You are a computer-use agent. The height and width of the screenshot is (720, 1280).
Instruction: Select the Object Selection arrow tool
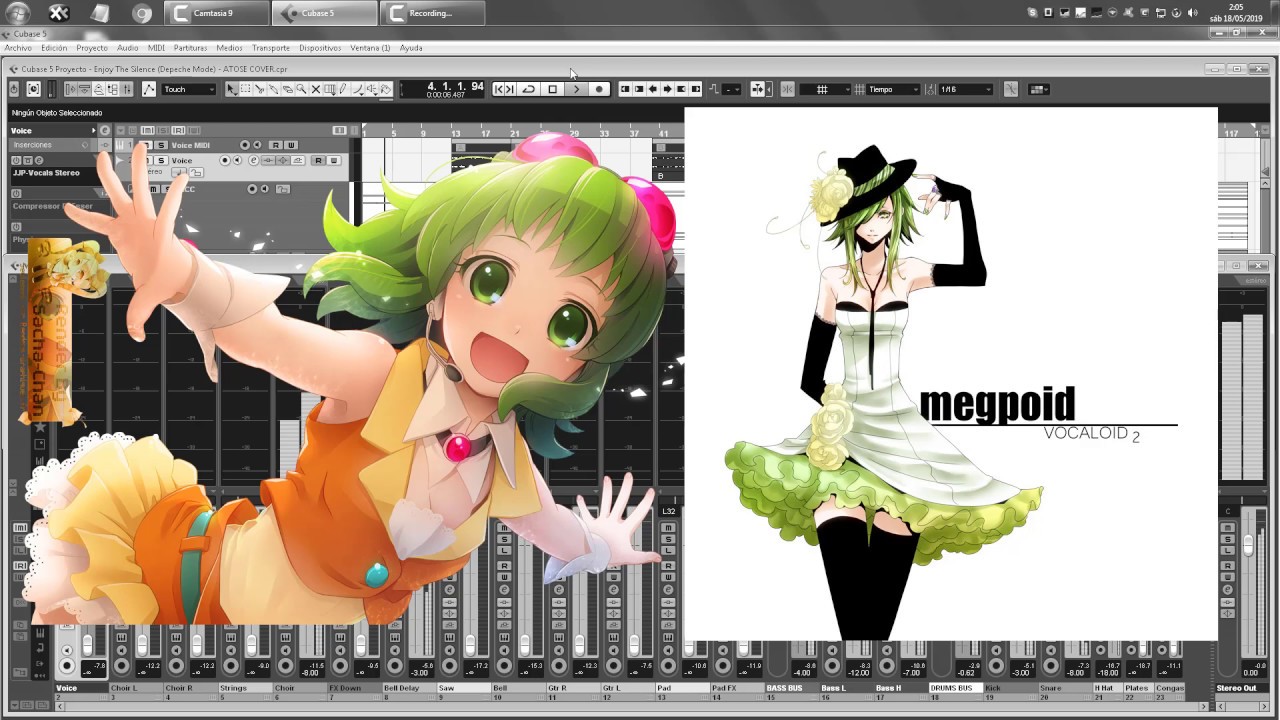(x=231, y=89)
